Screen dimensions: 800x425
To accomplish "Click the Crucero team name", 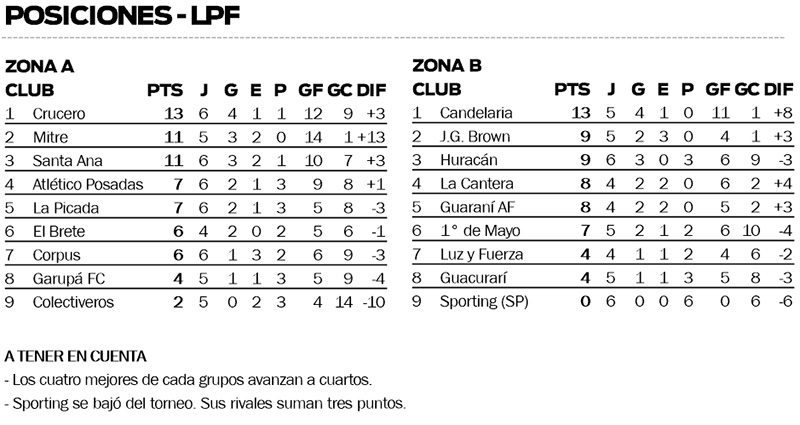I will click(59, 114).
